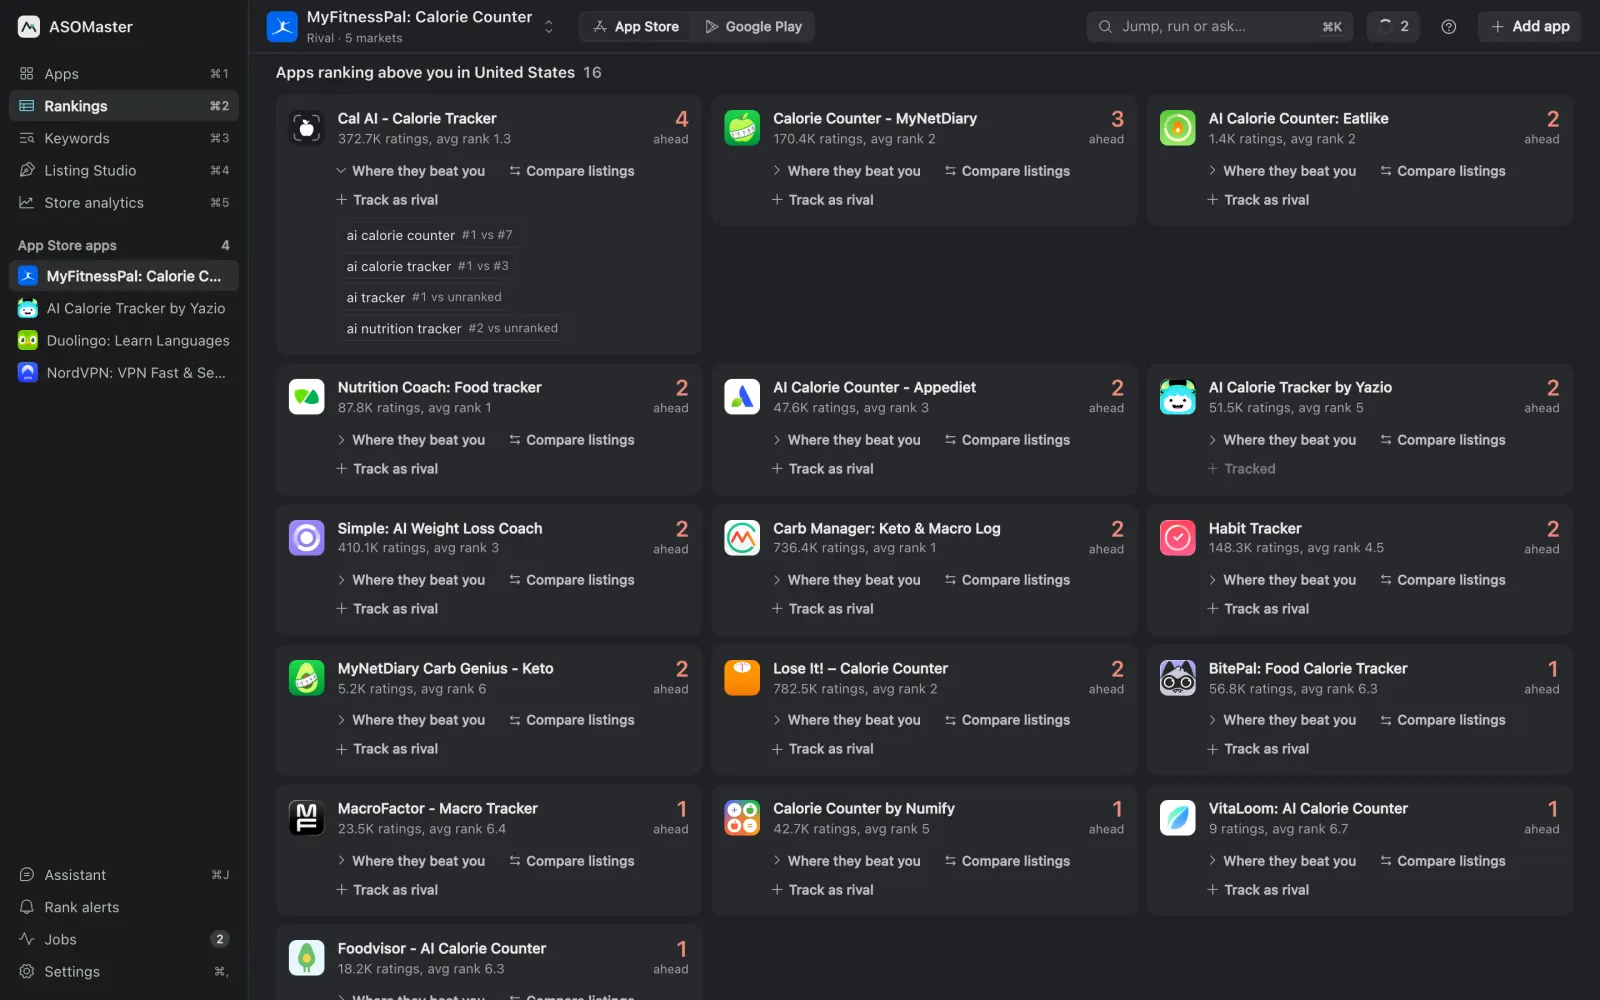Click the MyFitnessPal header app icon
Image resolution: width=1600 pixels, height=1000 pixels.
[x=282, y=27]
